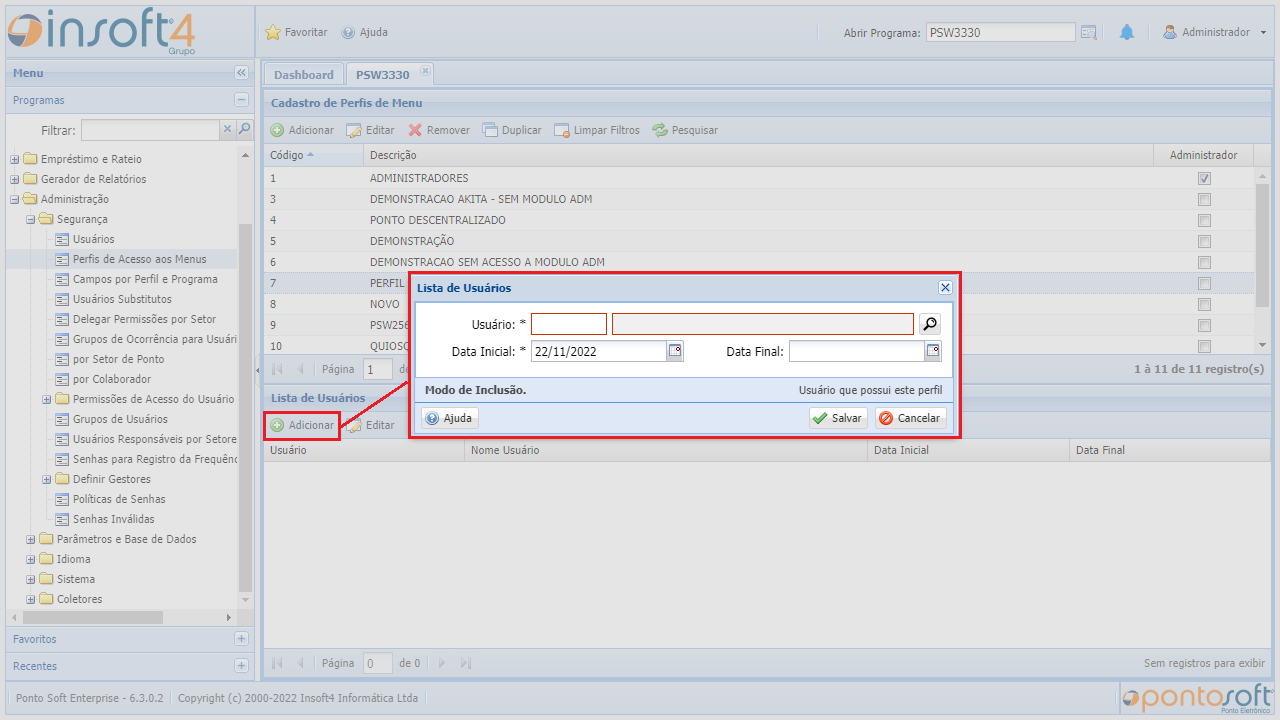1280x720 pixels.
Task: Click the Favoritar star icon
Action: pos(273,32)
